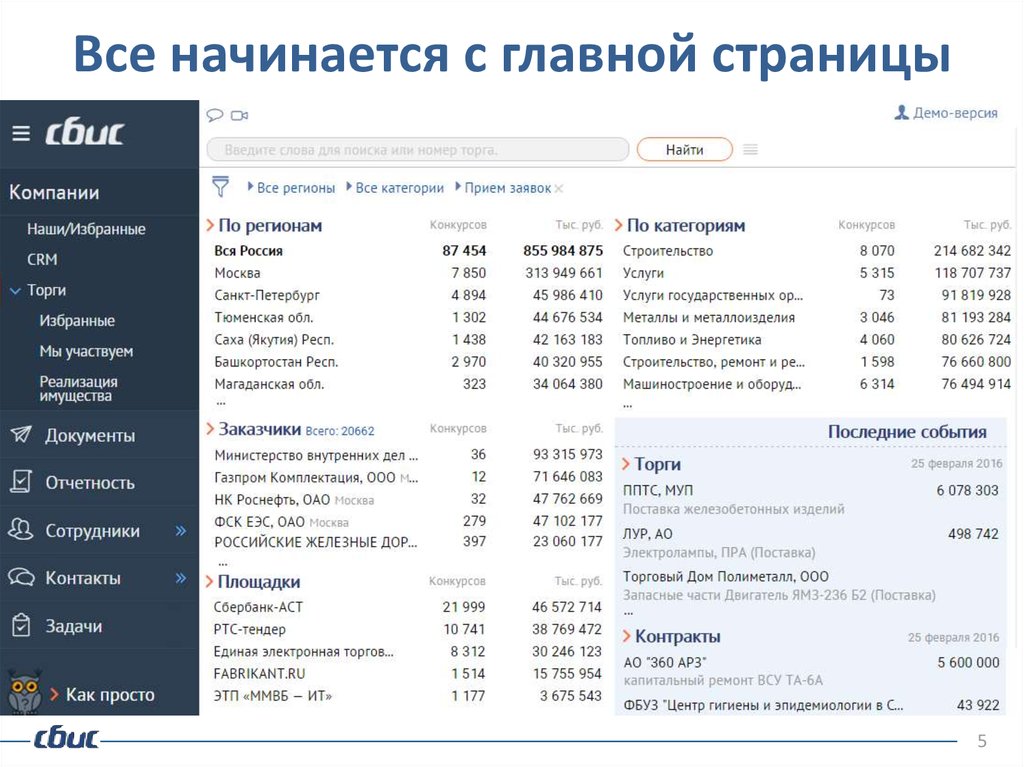Viewport: 1024px width, 767px height.
Task: Click the search input field
Action: pos(420,148)
